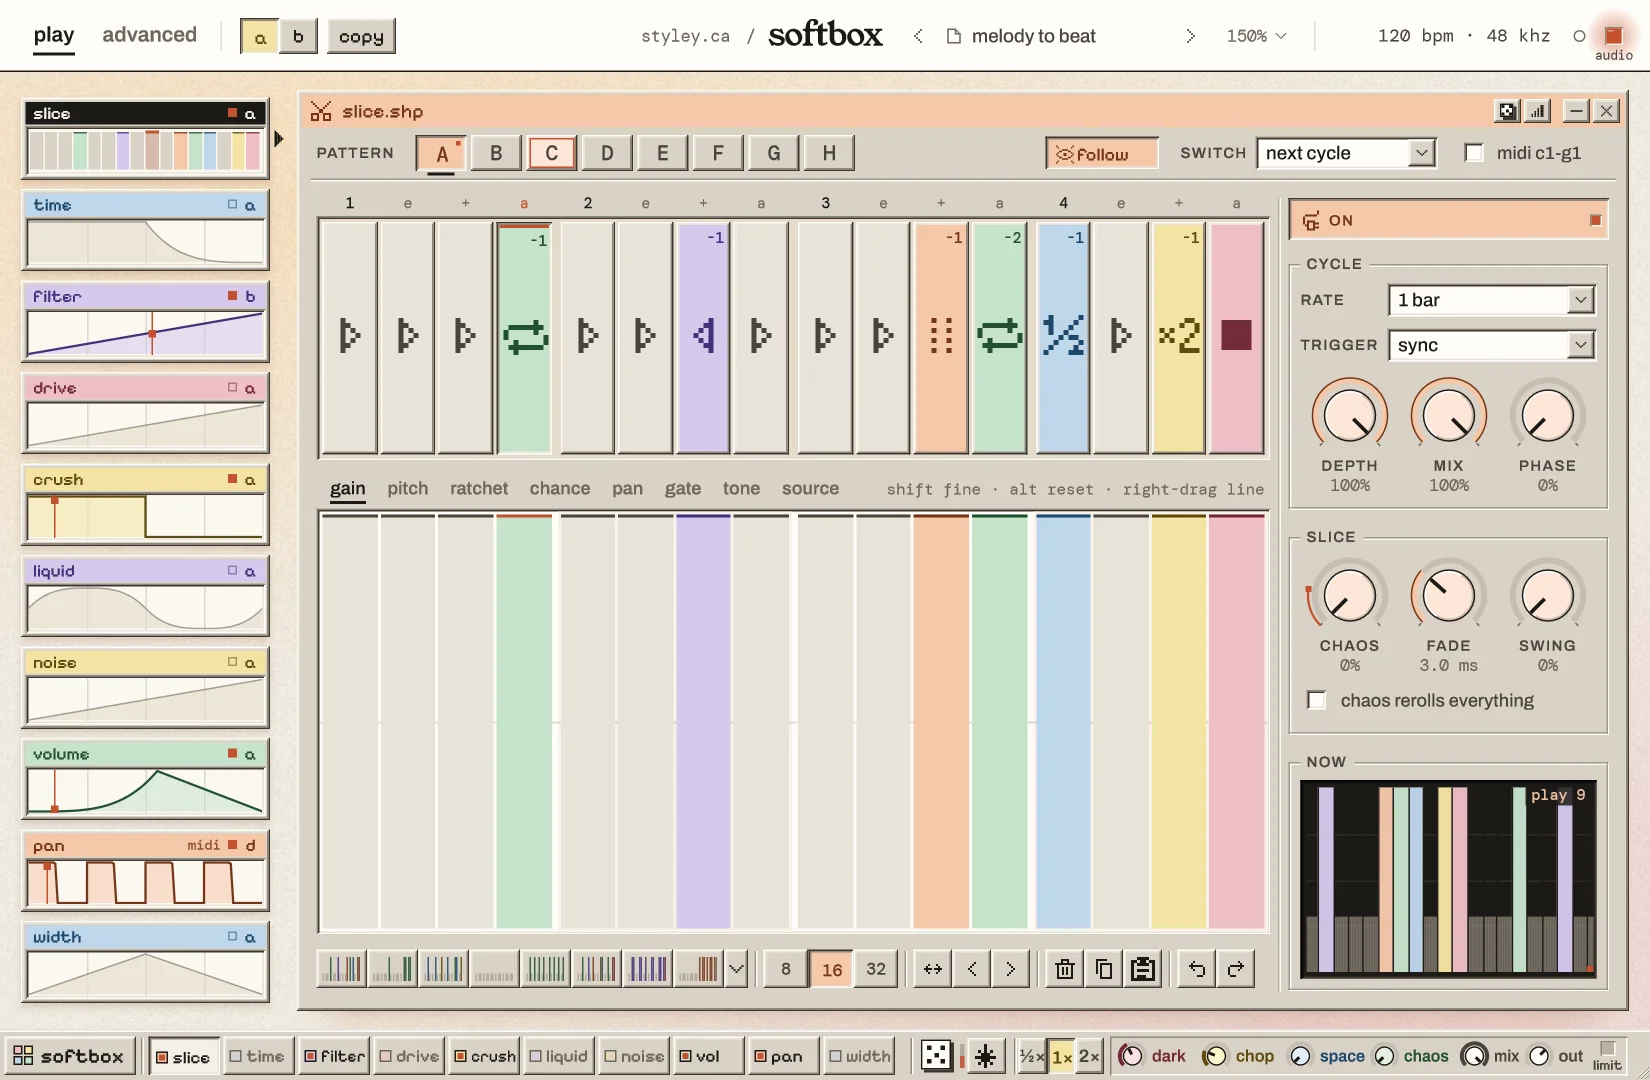The height and width of the screenshot is (1080, 1650).
Task: Click the bars graph icon in title bar
Action: [x=1538, y=111]
